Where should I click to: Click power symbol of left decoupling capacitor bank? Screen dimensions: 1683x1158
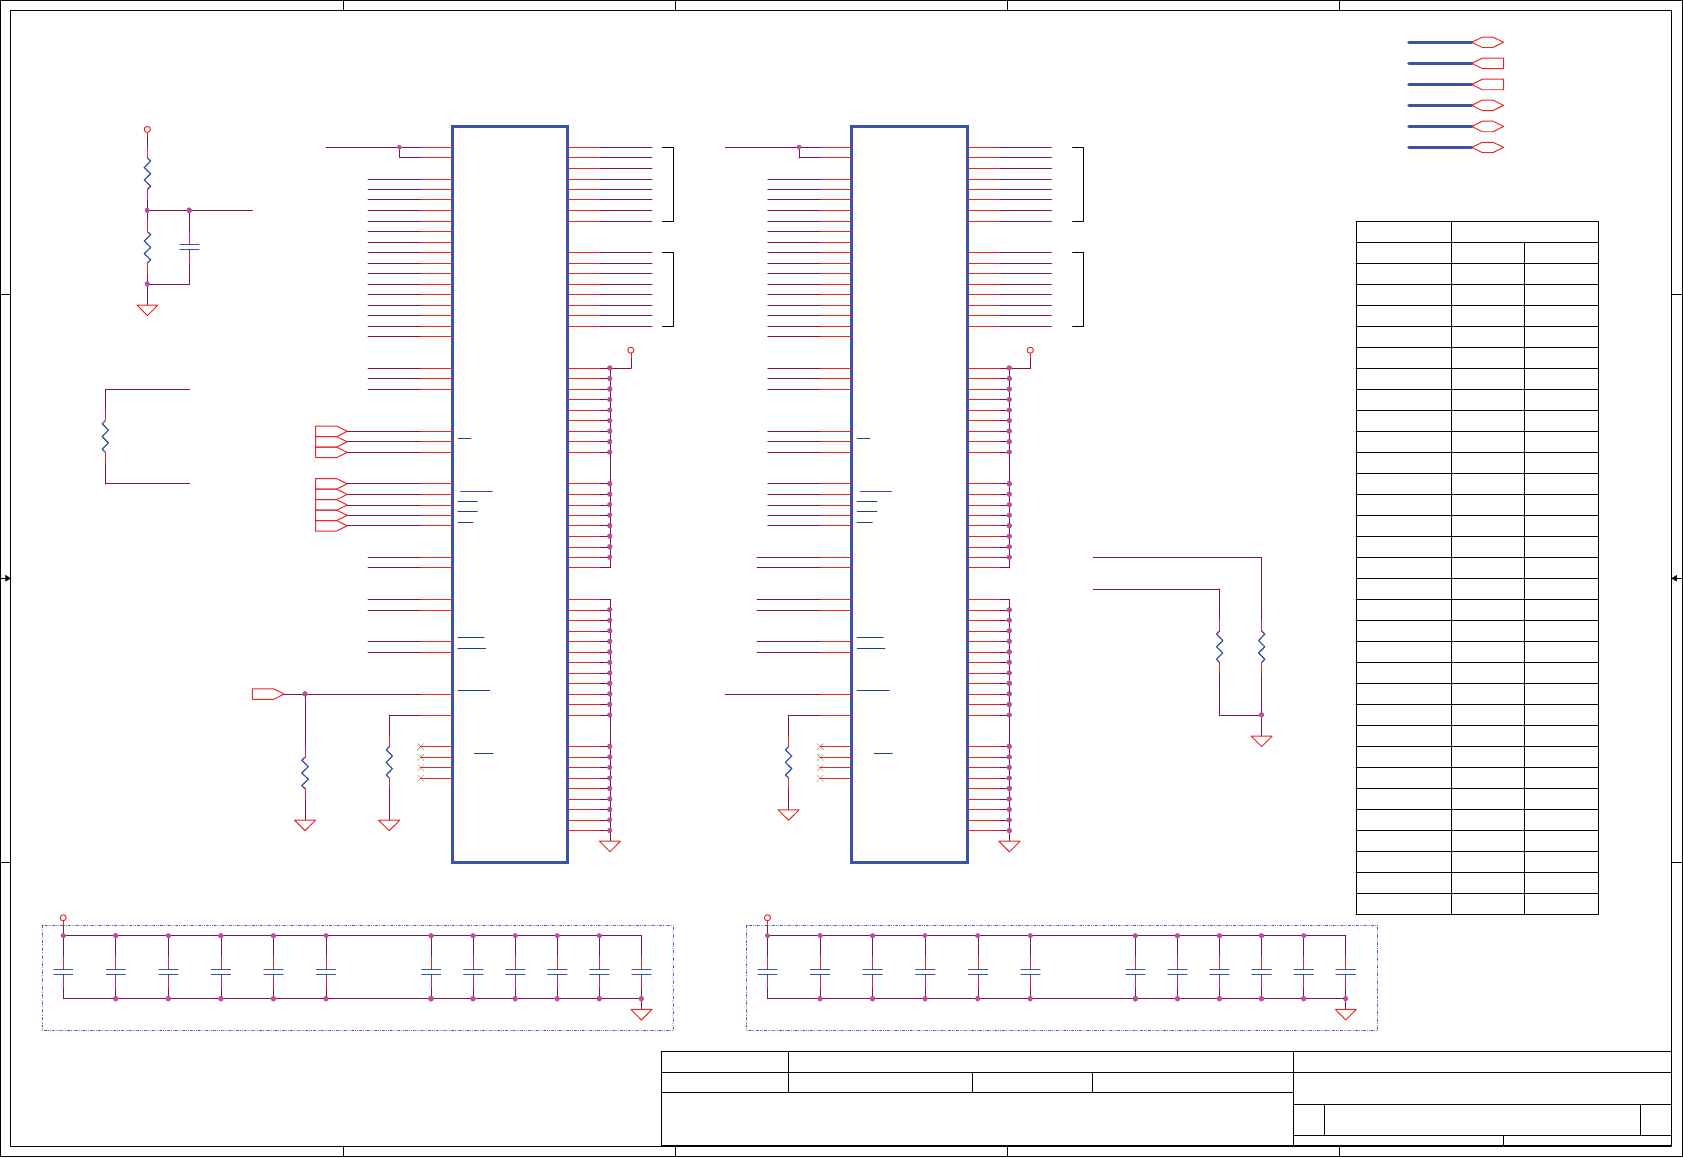coord(63,917)
